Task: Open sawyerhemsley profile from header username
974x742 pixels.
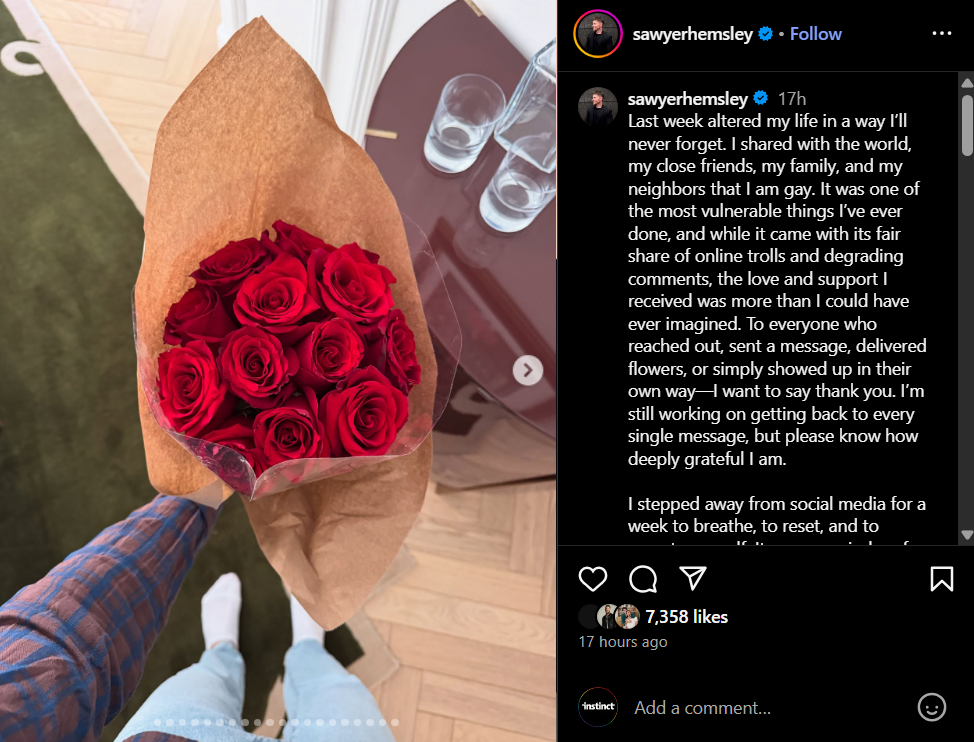Action: (x=692, y=34)
